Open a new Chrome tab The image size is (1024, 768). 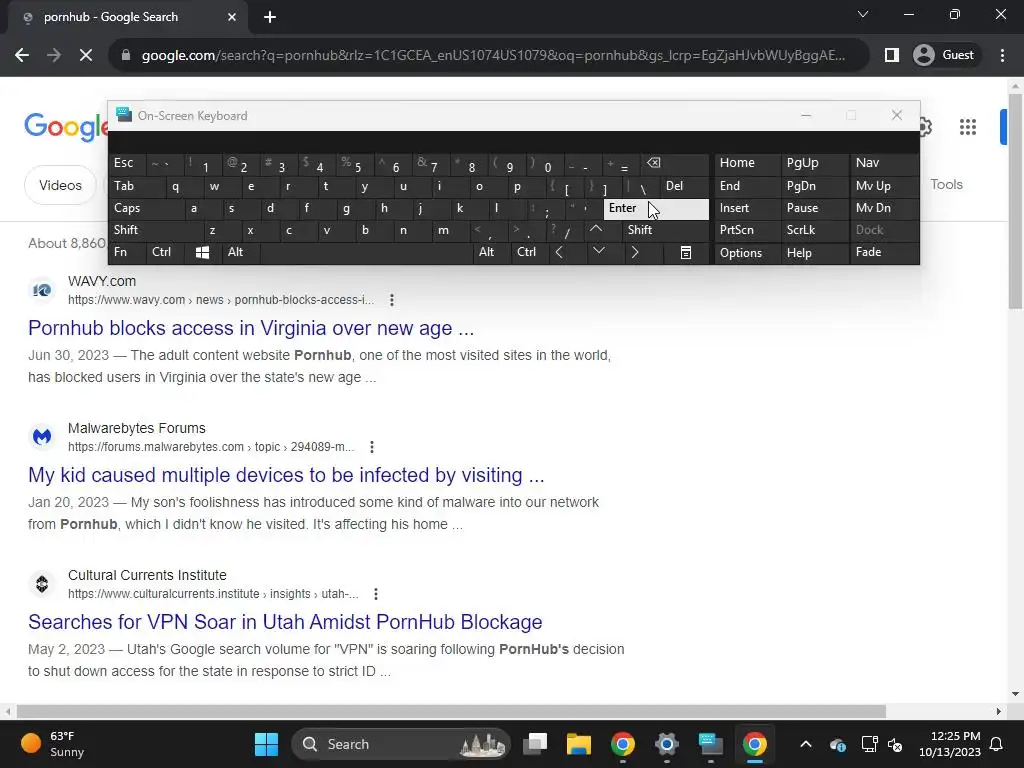(270, 17)
